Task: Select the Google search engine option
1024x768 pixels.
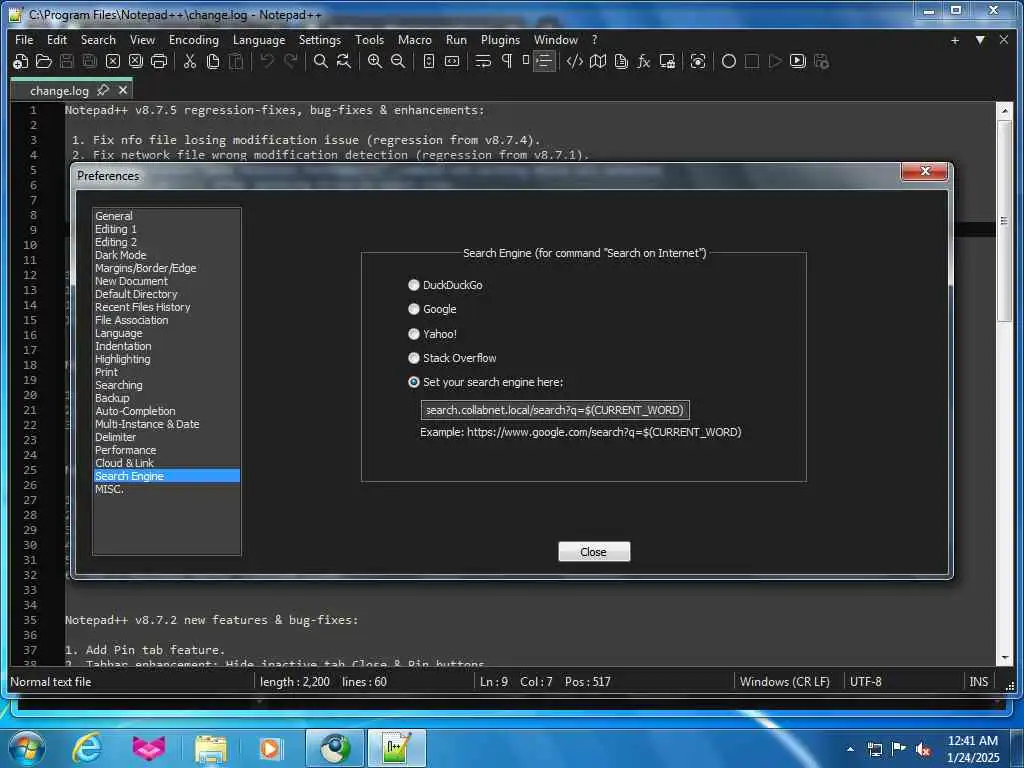Action: click(413, 309)
